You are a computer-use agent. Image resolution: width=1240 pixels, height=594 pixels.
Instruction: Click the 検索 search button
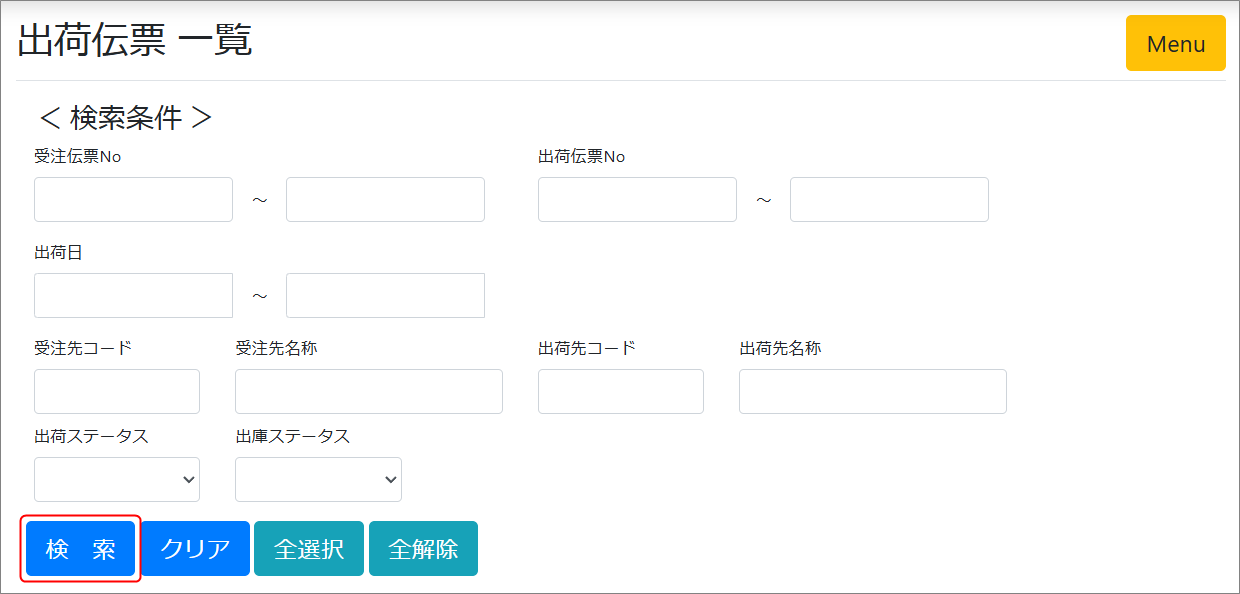coord(80,549)
